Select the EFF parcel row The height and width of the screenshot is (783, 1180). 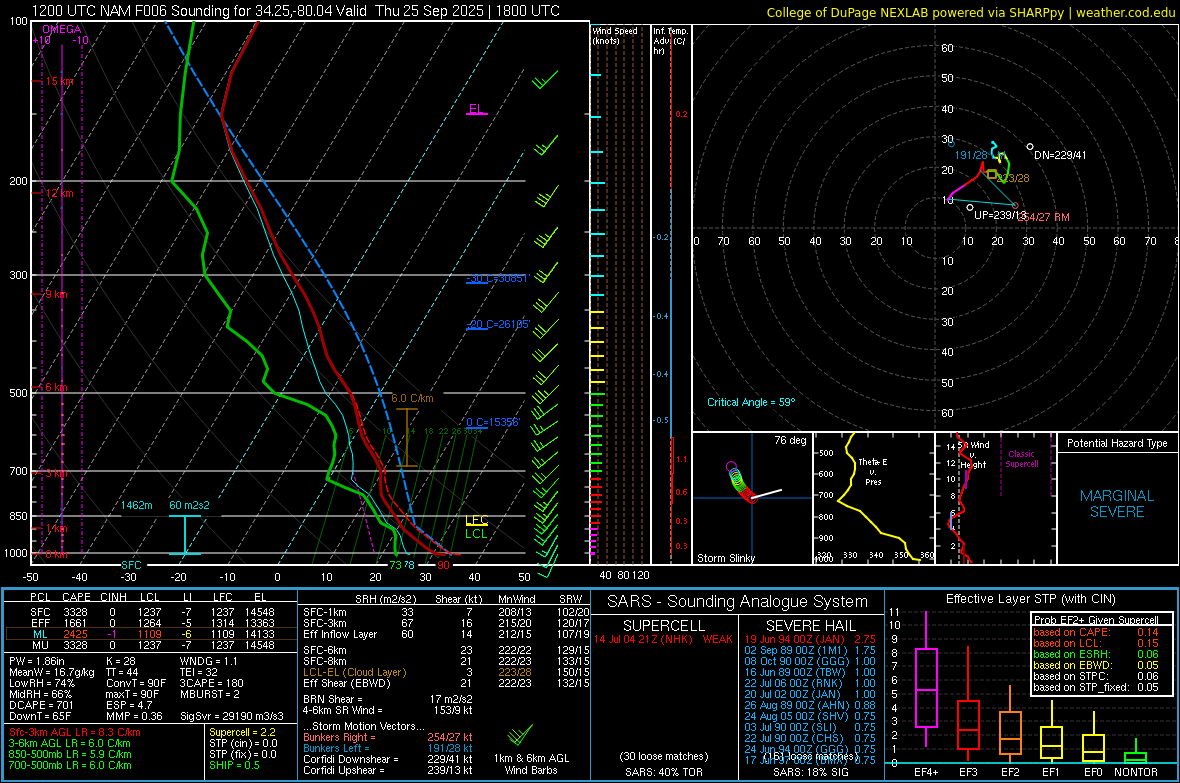[x=151, y=623]
